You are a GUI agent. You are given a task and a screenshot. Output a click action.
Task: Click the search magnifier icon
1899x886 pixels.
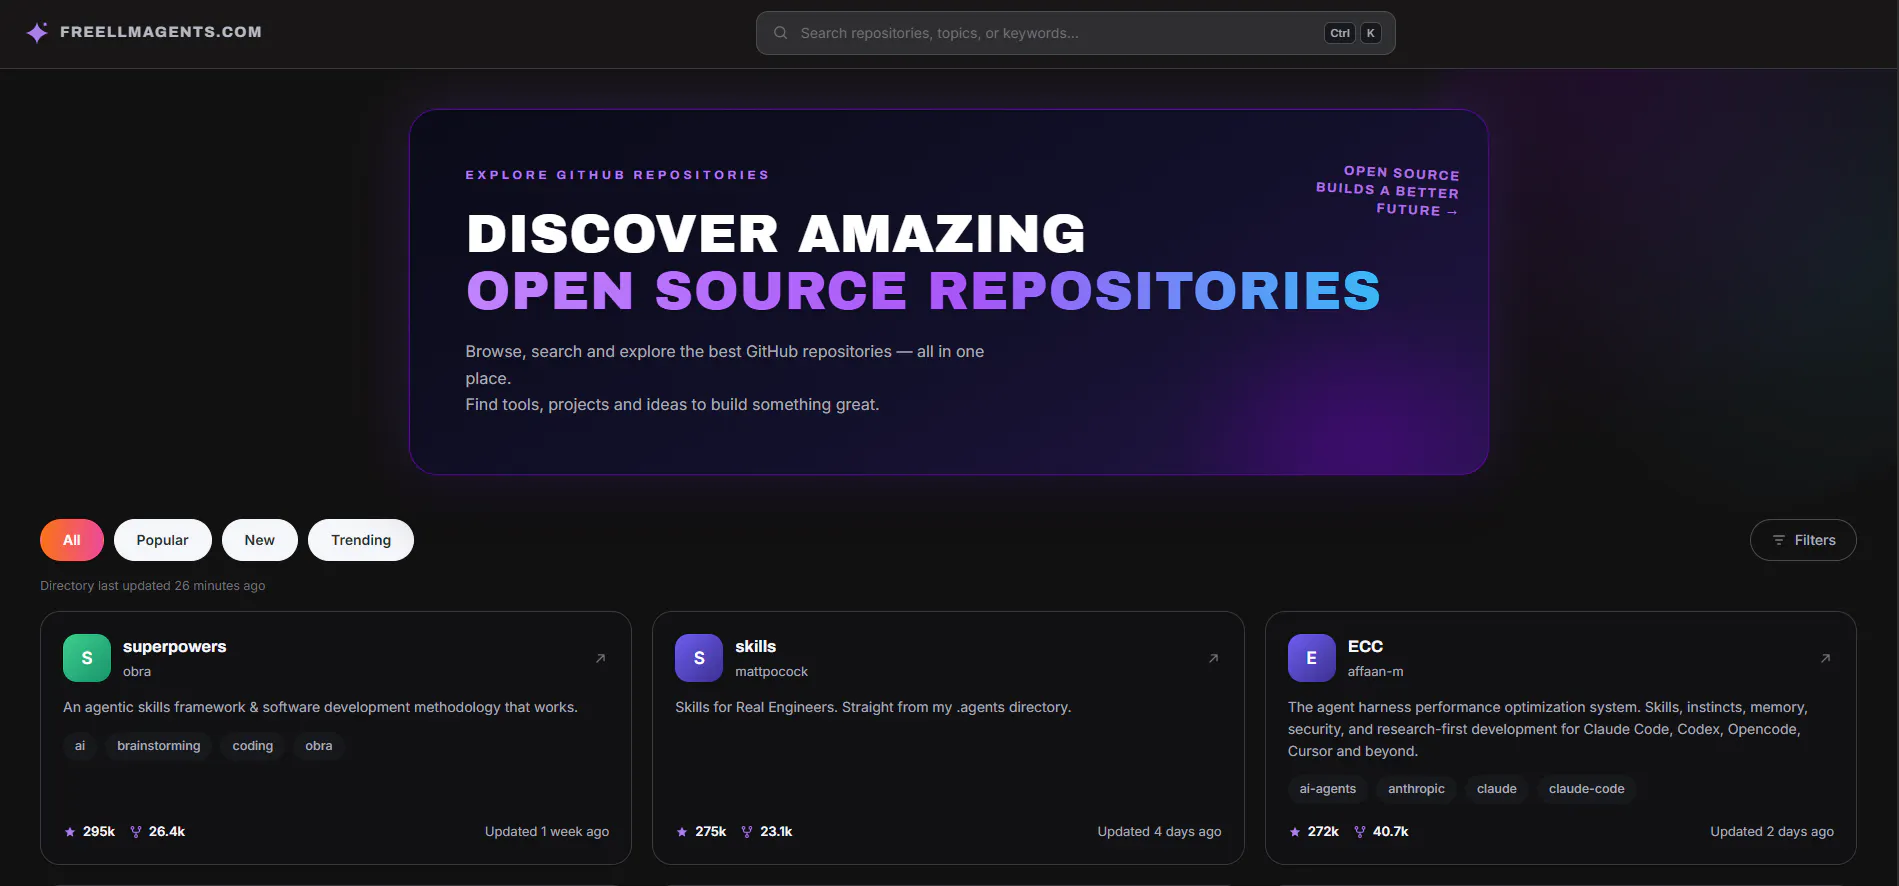pyautogui.click(x=780, y=33)
